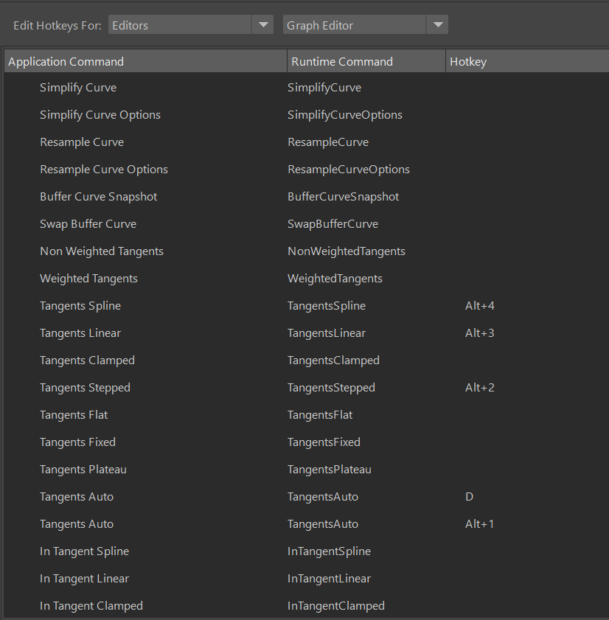
Task: Select Buffer Curve Snapshot row
Action: pos(98,197)
